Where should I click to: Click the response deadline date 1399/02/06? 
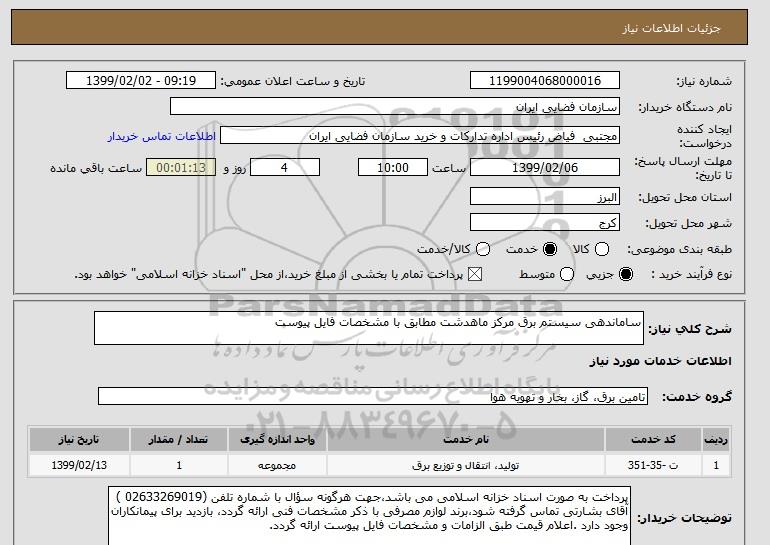[545, 167]
